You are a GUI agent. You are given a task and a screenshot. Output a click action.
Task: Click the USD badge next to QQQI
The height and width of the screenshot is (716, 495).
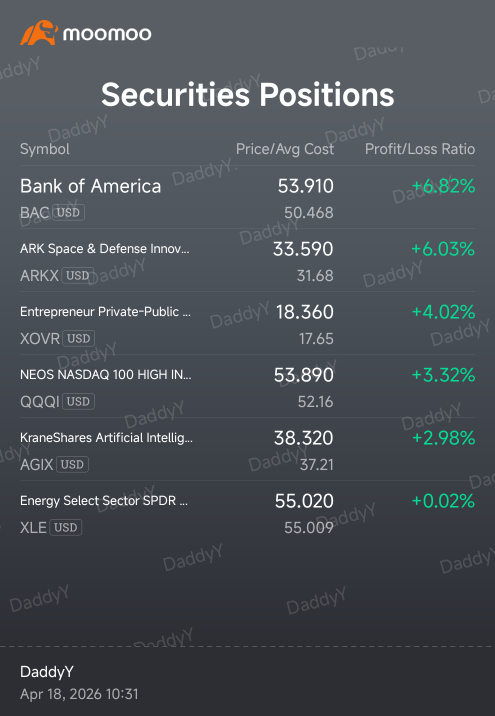pos(78,401)
